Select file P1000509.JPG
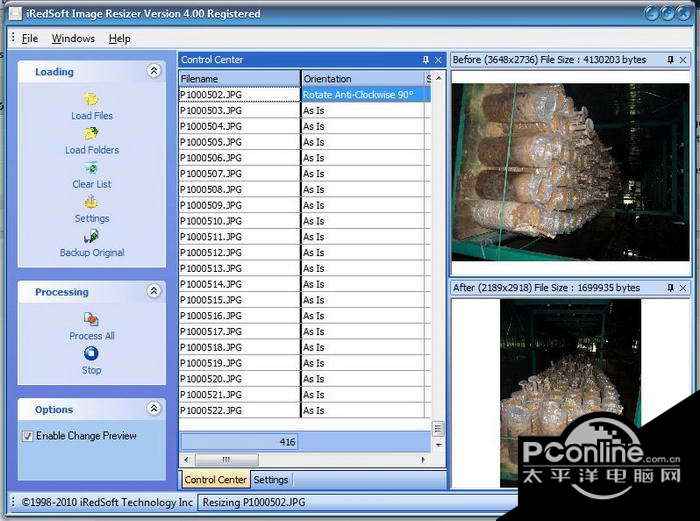 pos(240,205)
